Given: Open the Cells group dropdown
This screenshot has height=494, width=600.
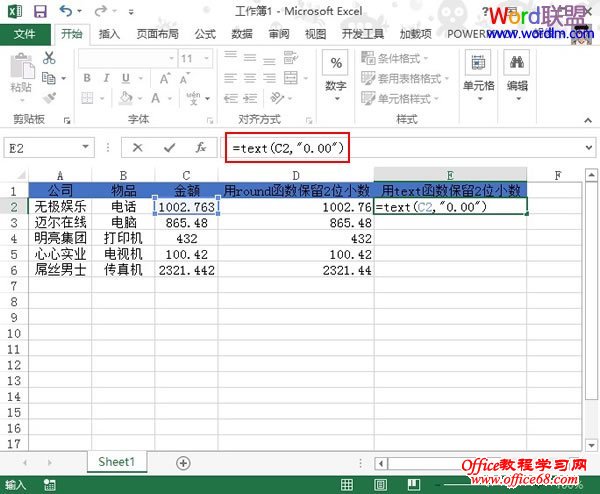Looking at the screenshot, I should [x=478, y=75].
